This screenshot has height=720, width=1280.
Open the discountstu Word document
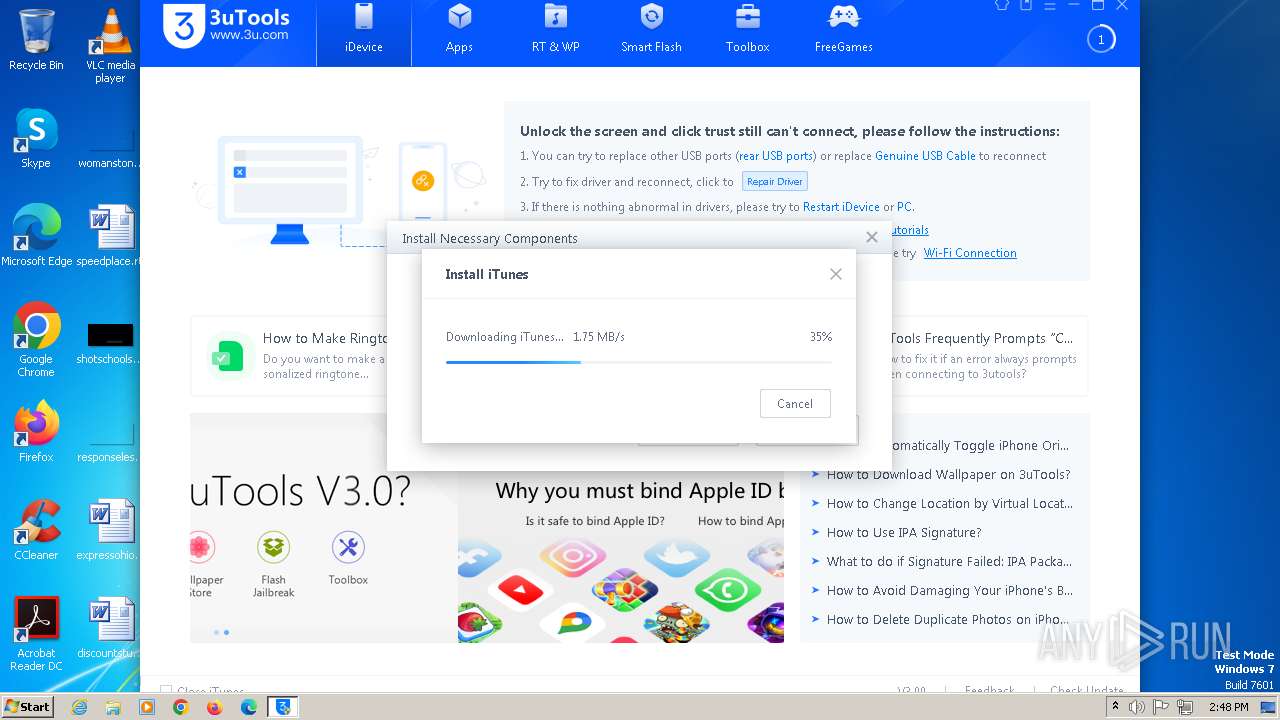[110, 628]
